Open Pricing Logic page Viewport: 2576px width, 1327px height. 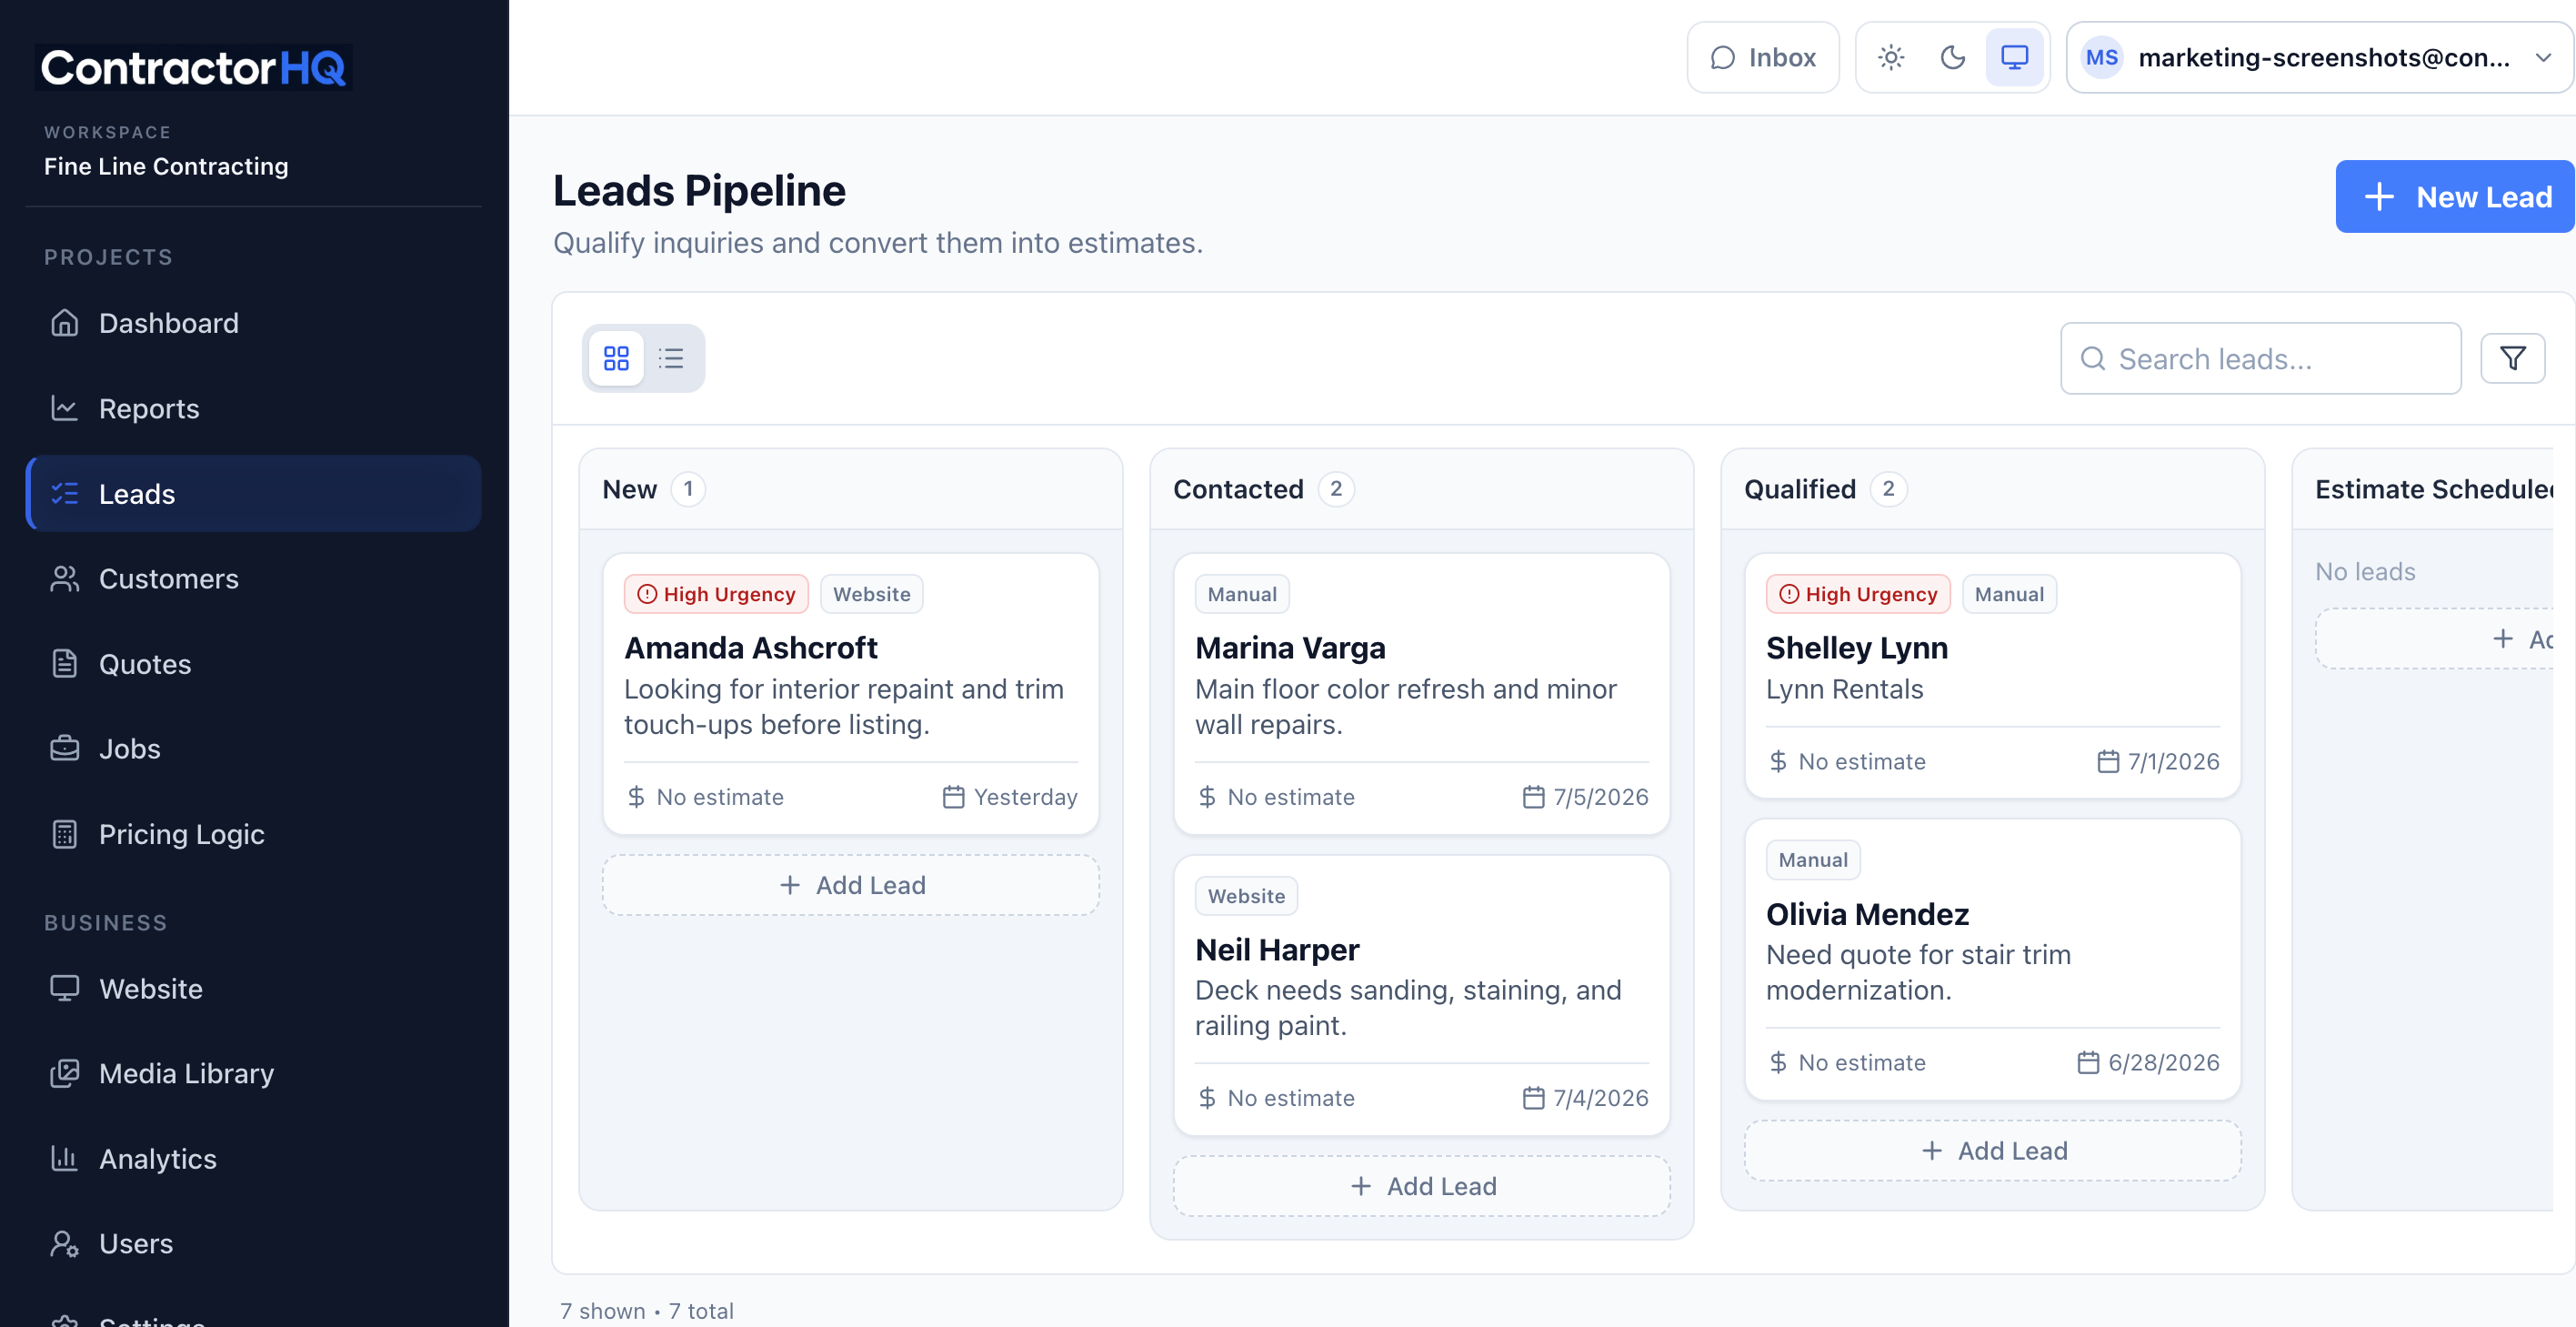254,834
